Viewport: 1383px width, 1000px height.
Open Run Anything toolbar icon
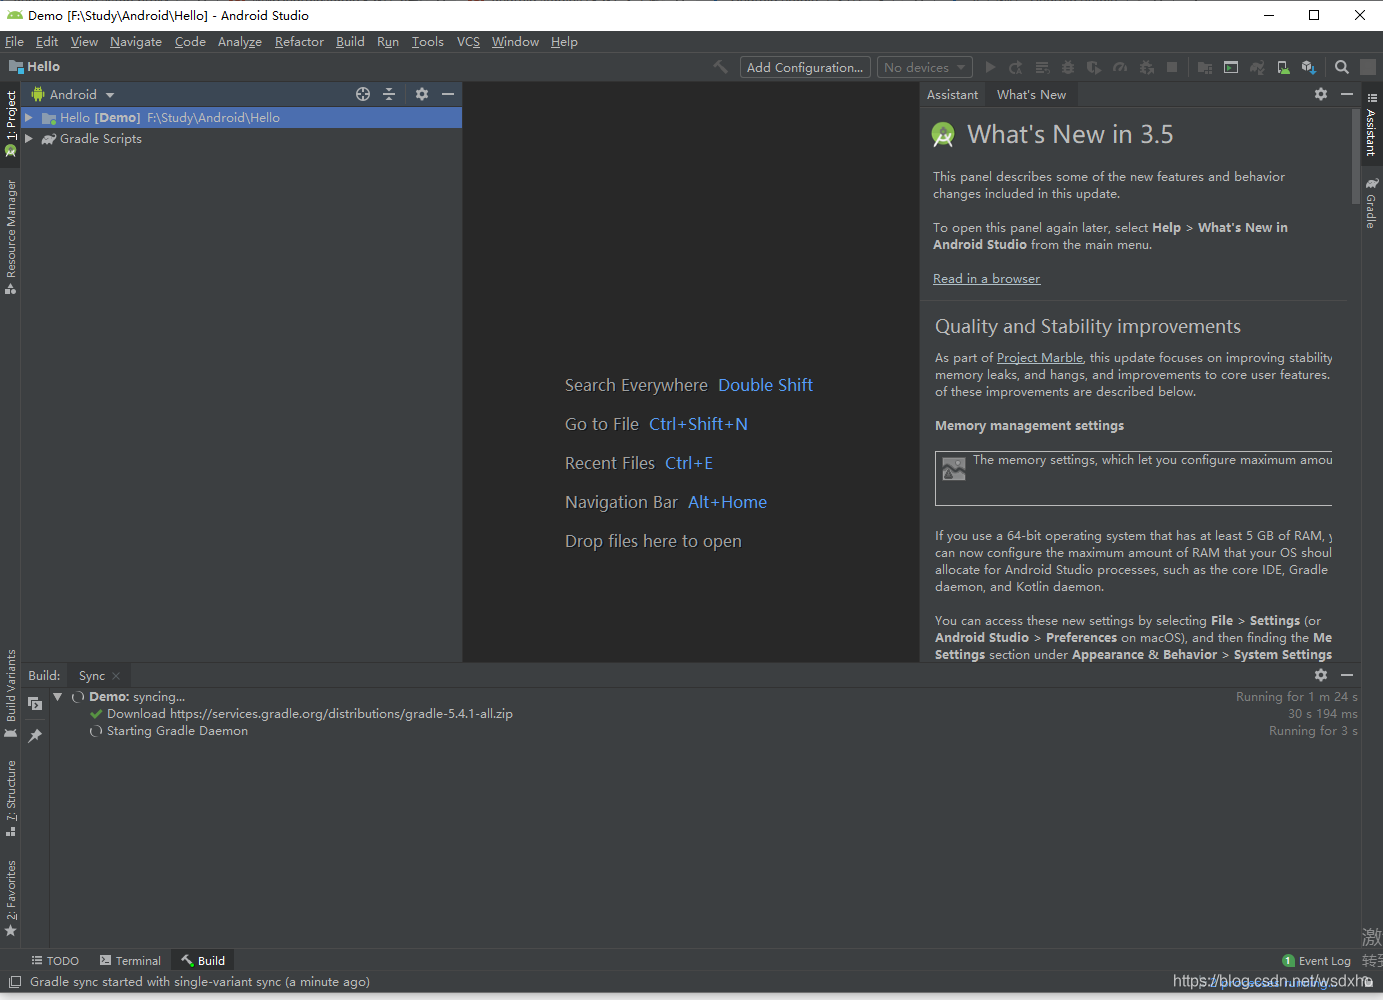[x=1231, y=67]
